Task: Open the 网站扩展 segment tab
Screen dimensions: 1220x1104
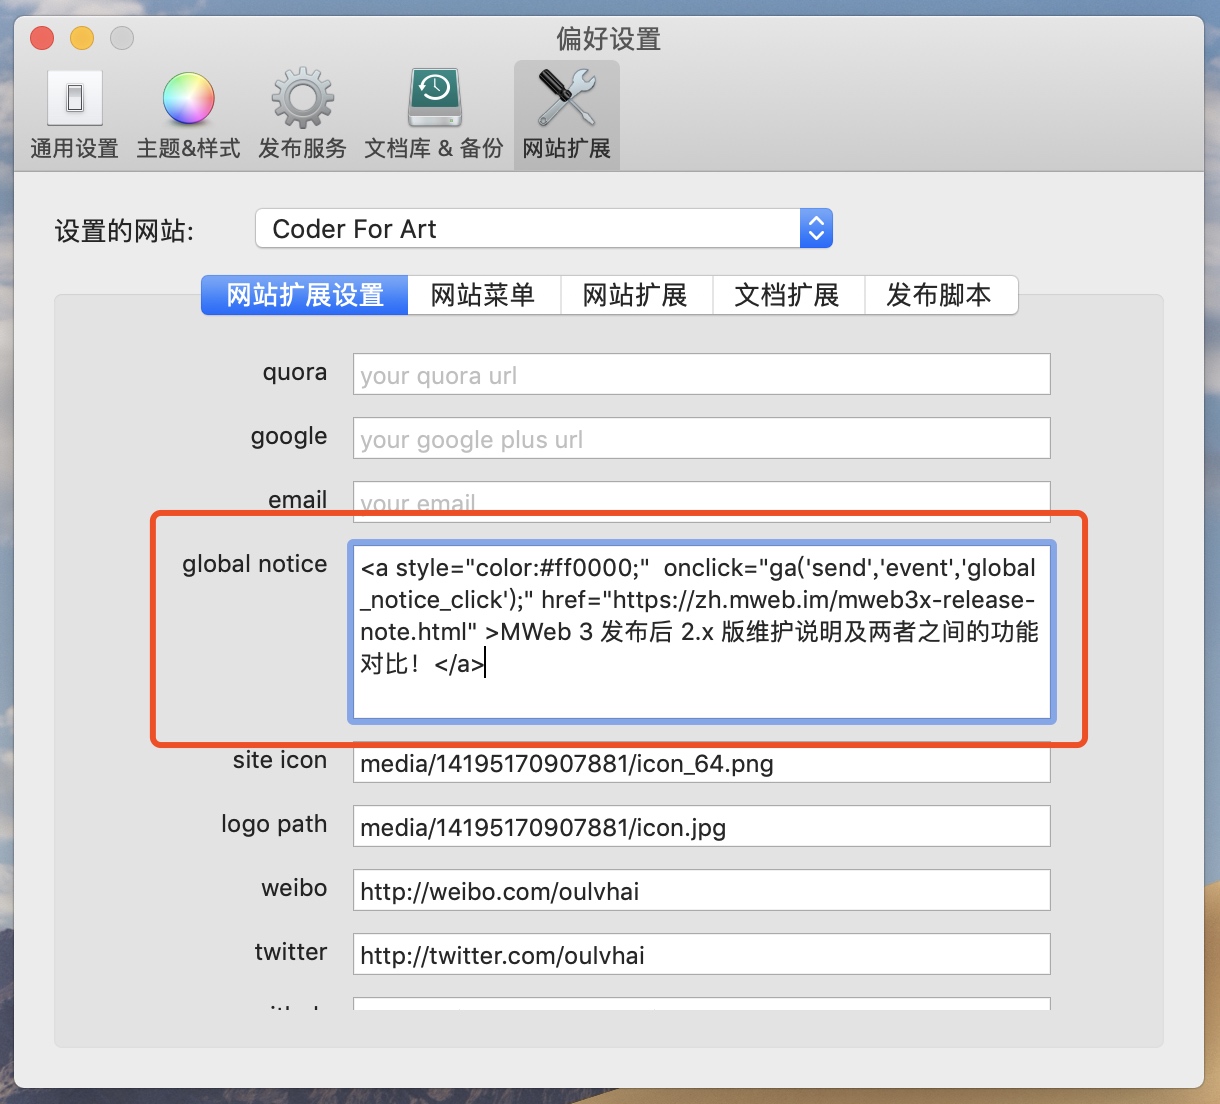Action: (x=635, y=296)
